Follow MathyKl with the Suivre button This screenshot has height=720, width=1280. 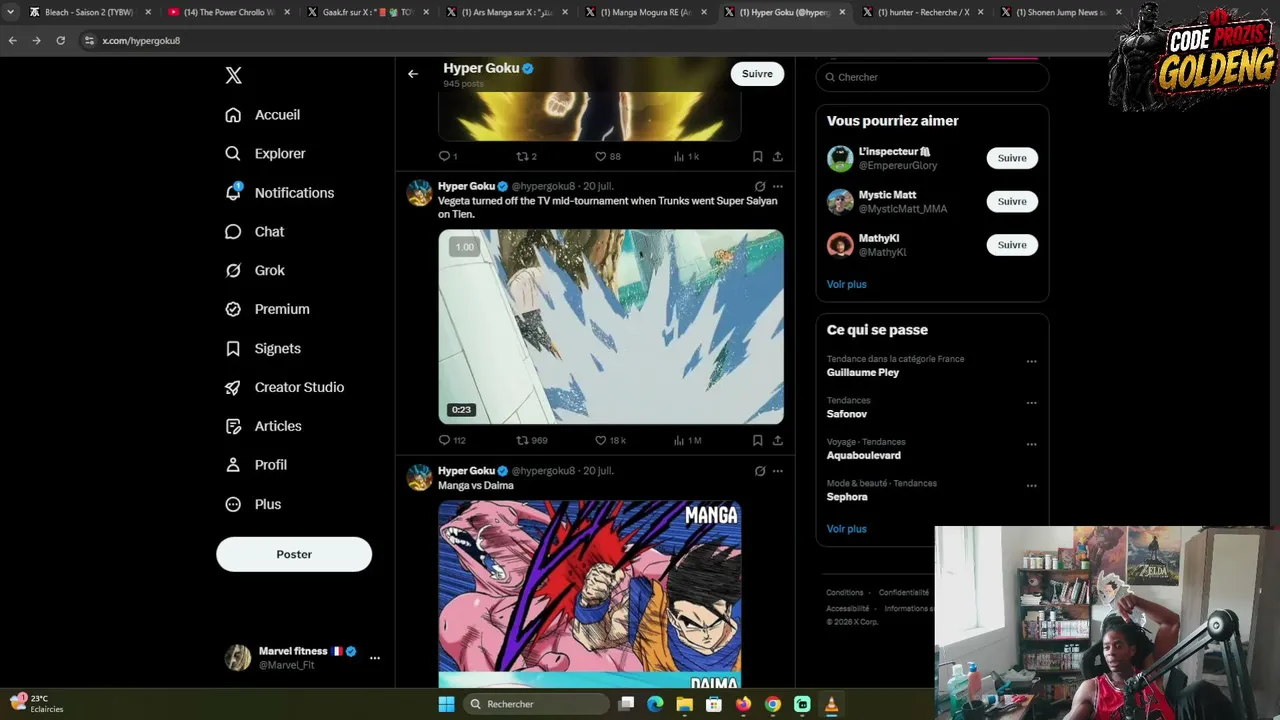coord(1012,245)
